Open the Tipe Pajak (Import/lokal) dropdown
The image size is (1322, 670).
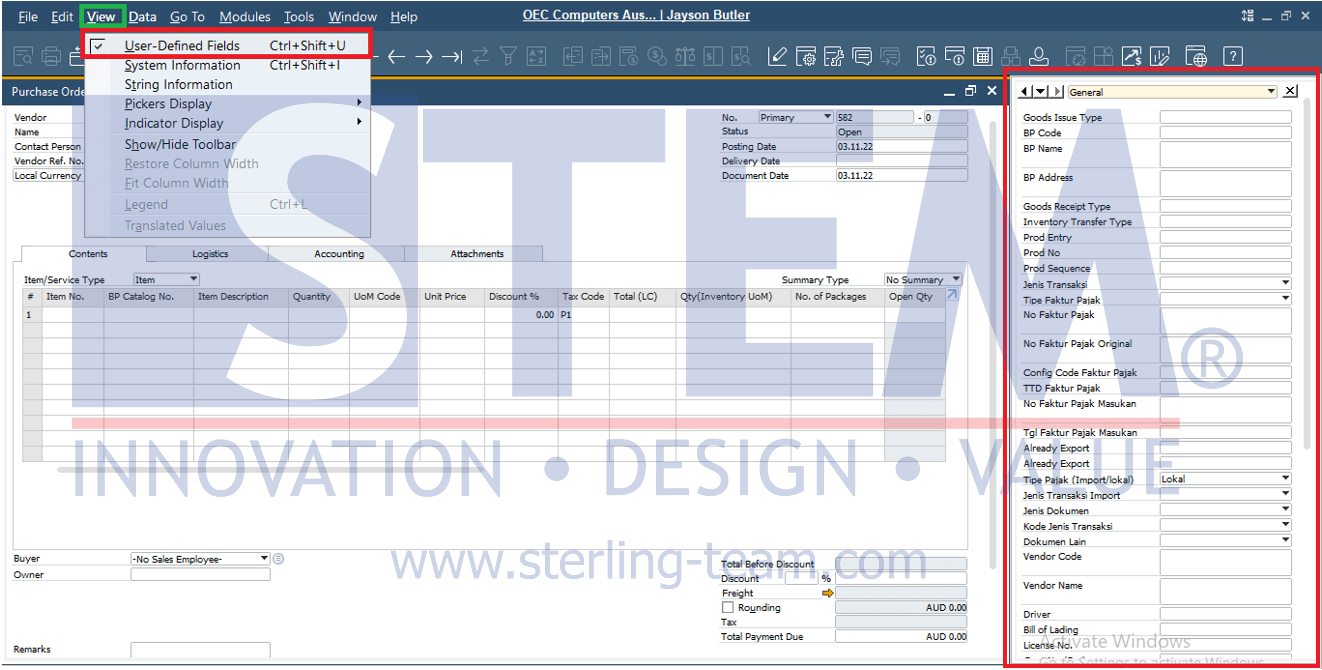point(1285,479)
